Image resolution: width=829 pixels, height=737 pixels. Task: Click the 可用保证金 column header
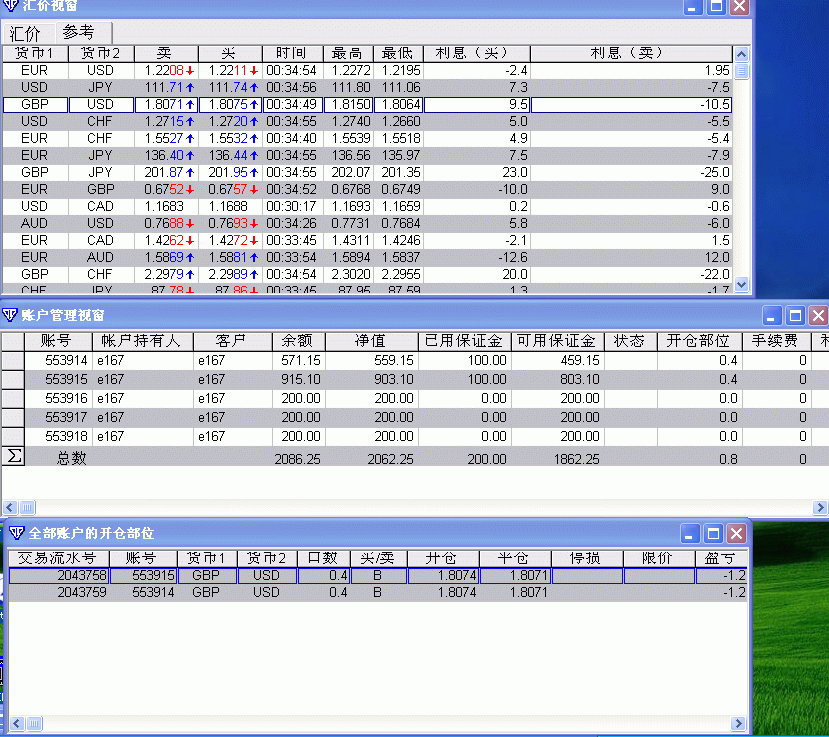pos(558,341)
